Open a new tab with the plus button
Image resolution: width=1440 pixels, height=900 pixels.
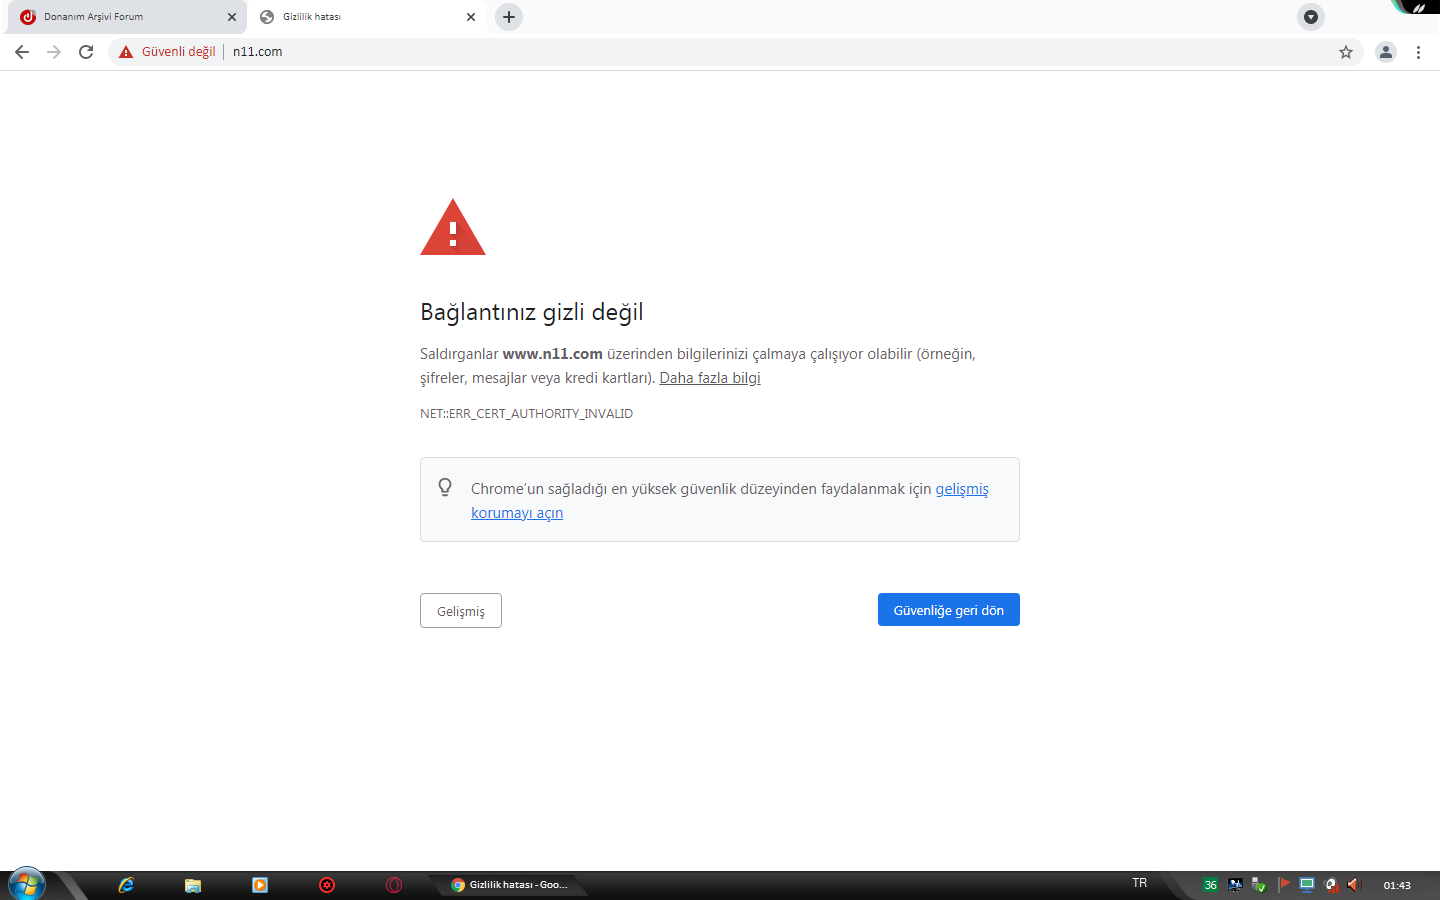pos(509,17)
